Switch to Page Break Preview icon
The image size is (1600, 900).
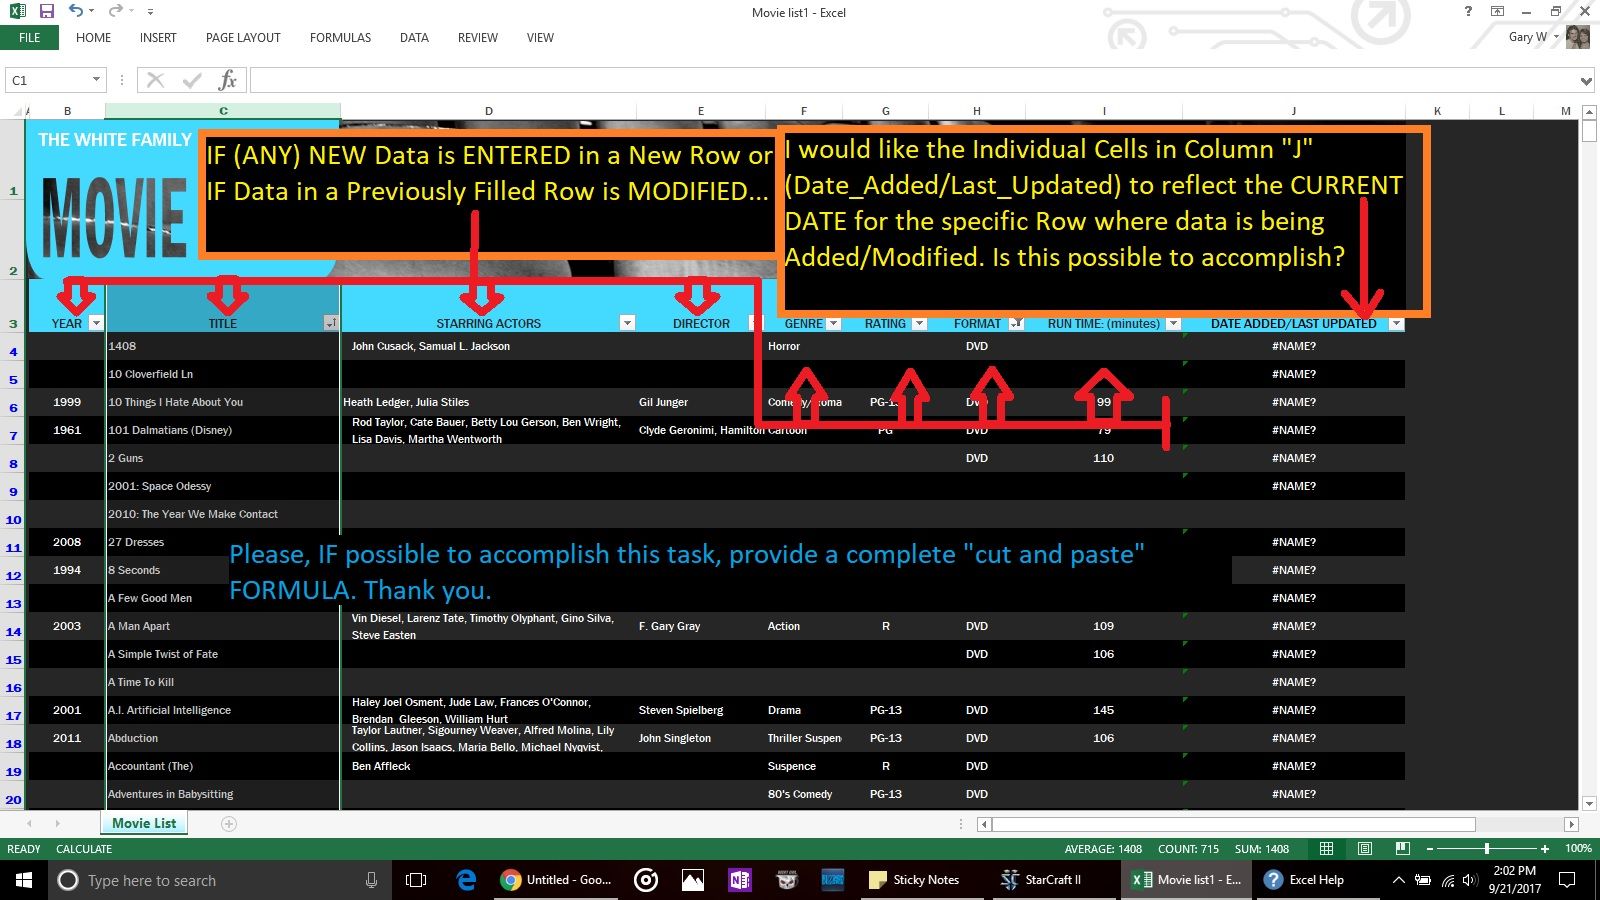pyautogui.click(x=1400, y=848)
